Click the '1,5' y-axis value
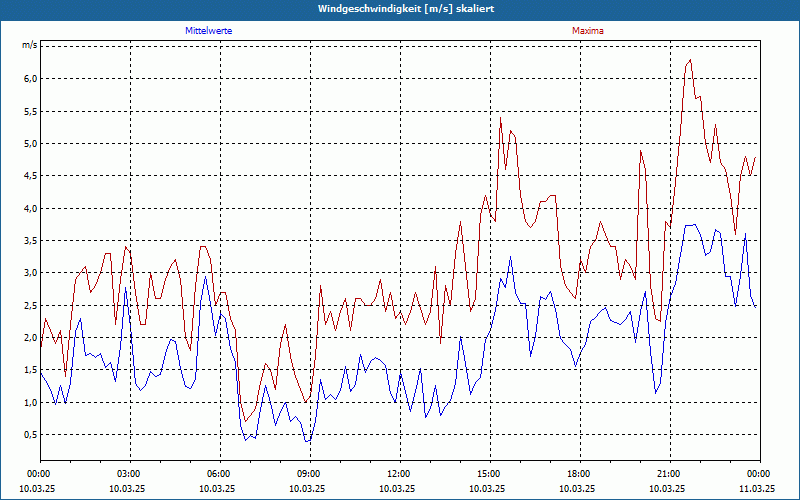The image size is (800, 500). pyautogui.click(x=31, y=369)
